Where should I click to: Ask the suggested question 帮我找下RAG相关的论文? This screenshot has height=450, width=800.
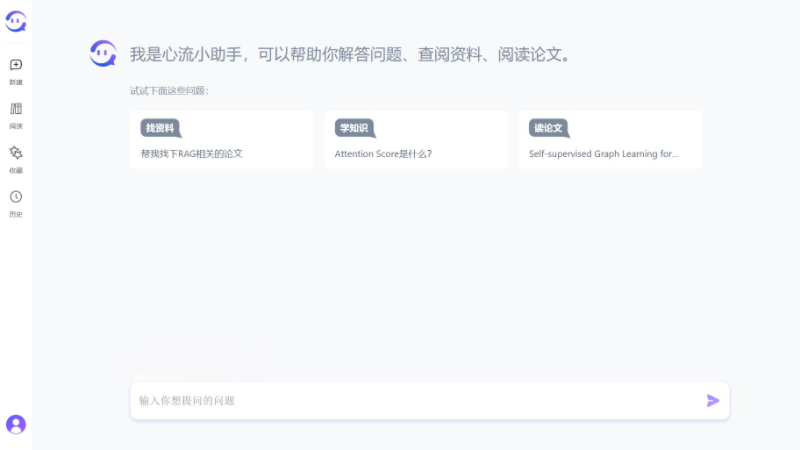click(192, 154)
